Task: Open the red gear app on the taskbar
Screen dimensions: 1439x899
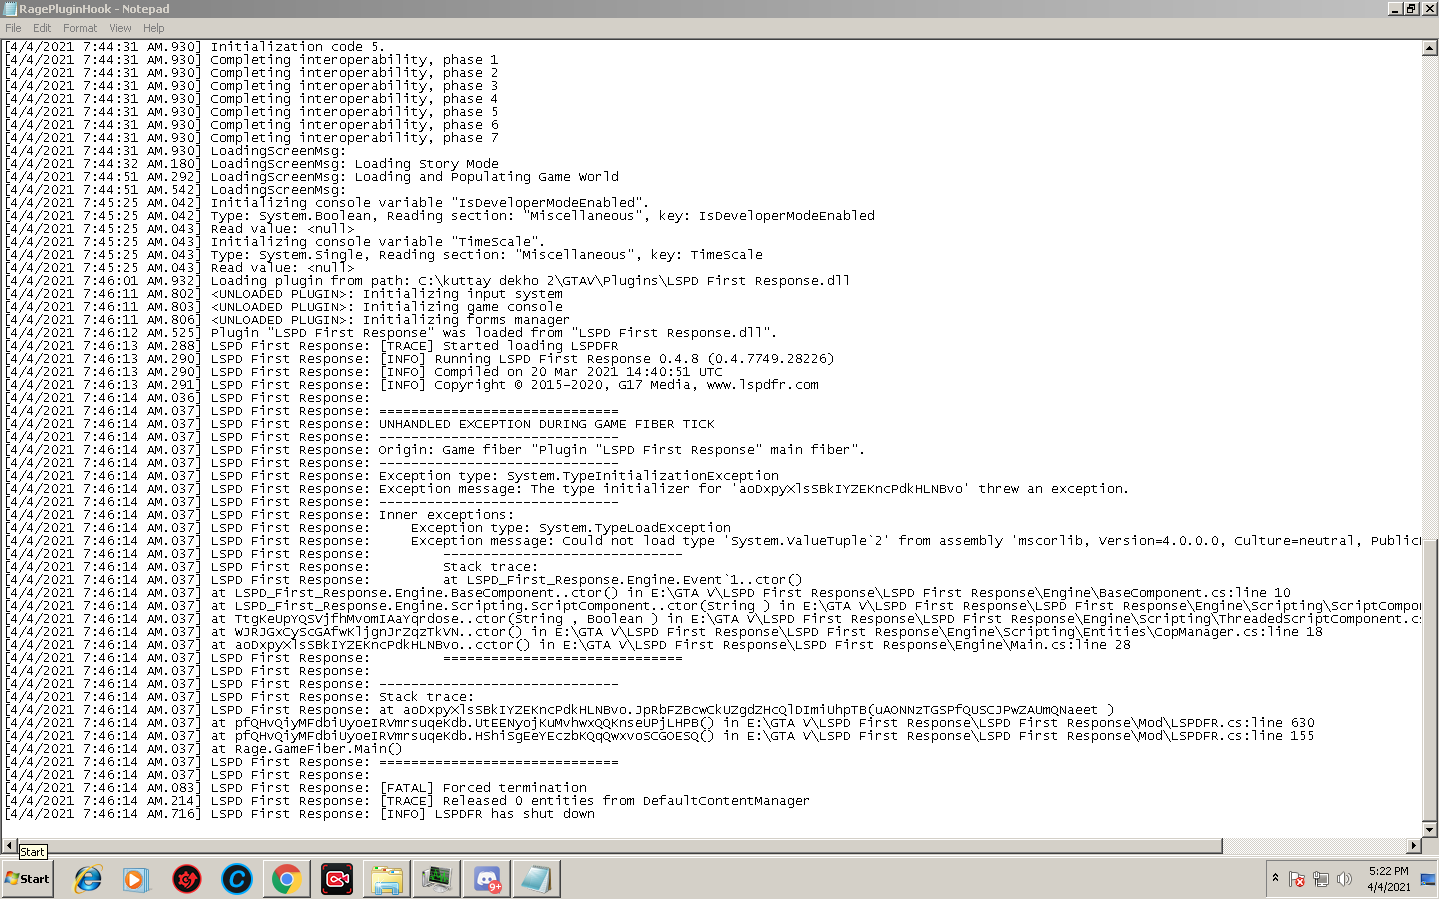Action: point(187,879)
